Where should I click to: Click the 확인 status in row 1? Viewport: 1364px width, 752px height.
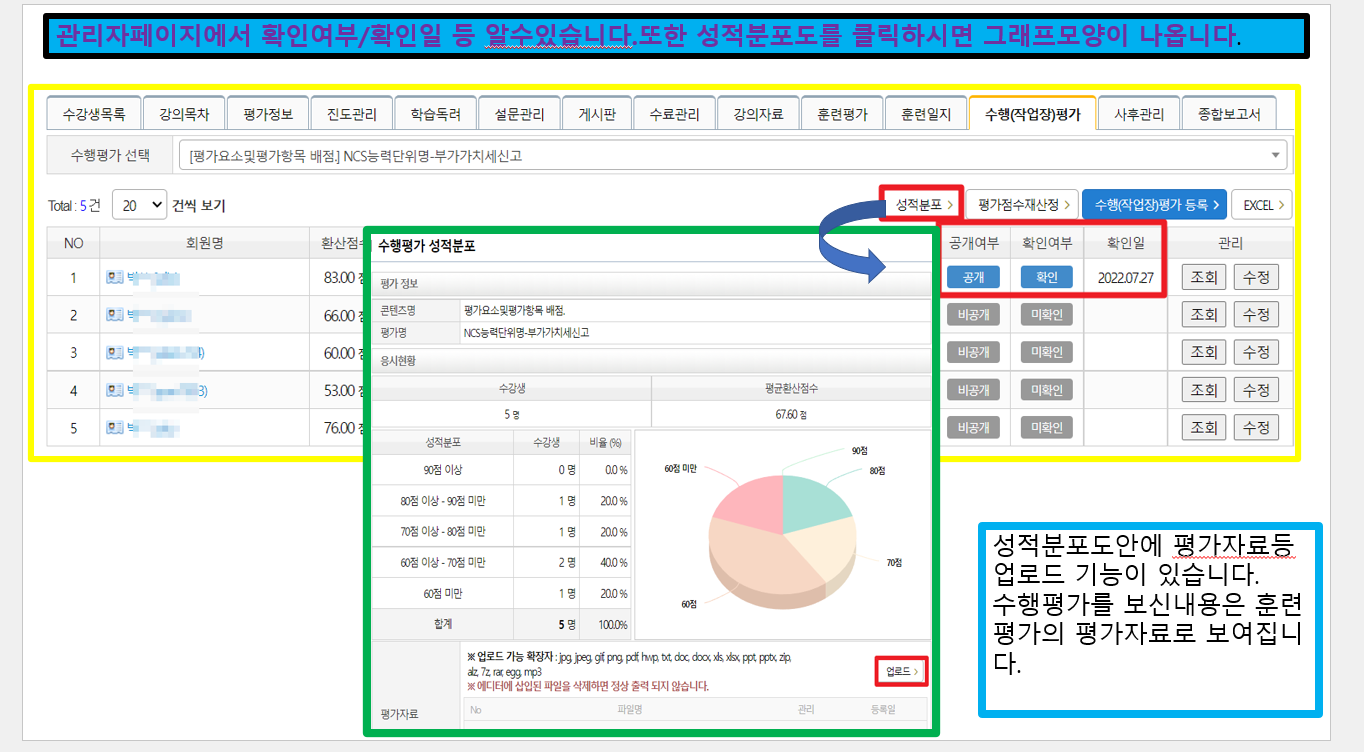coord(1046,277)
